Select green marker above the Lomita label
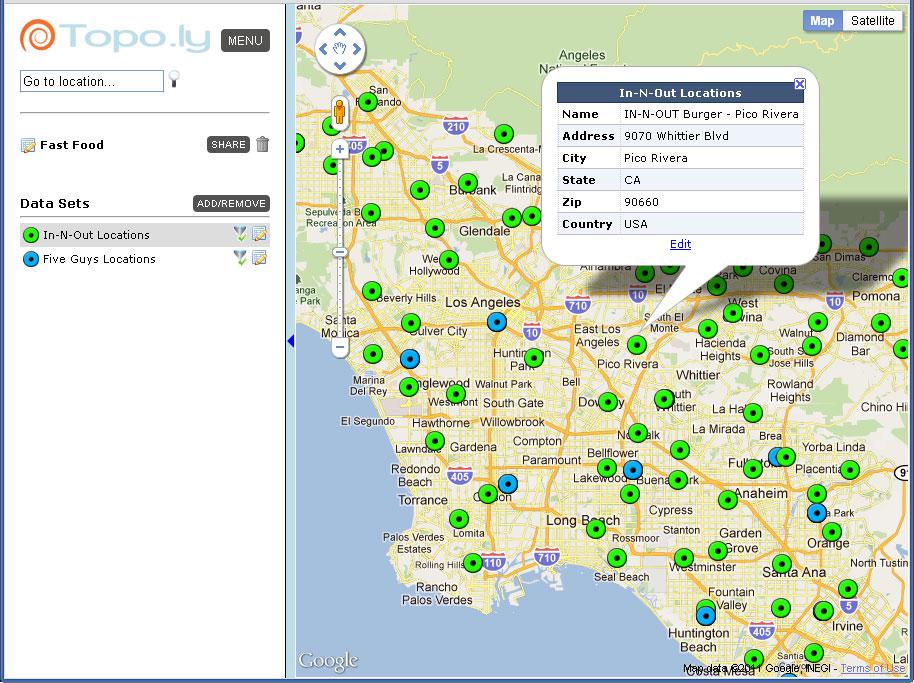The width and height of the screenshot is (914, 683). point(459,518)
